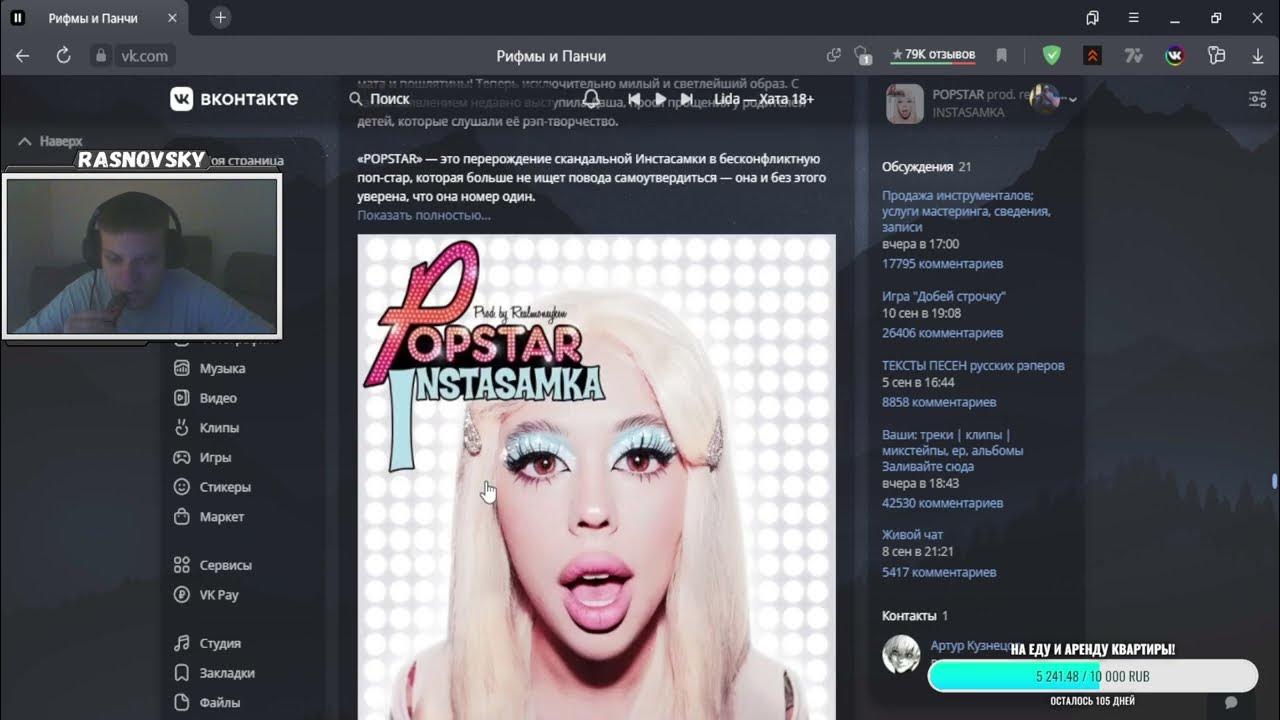Expand post with Показать полностью
Image resolution: width=1280 pixels, height=720 pixels.
click(x=424, y=215)
